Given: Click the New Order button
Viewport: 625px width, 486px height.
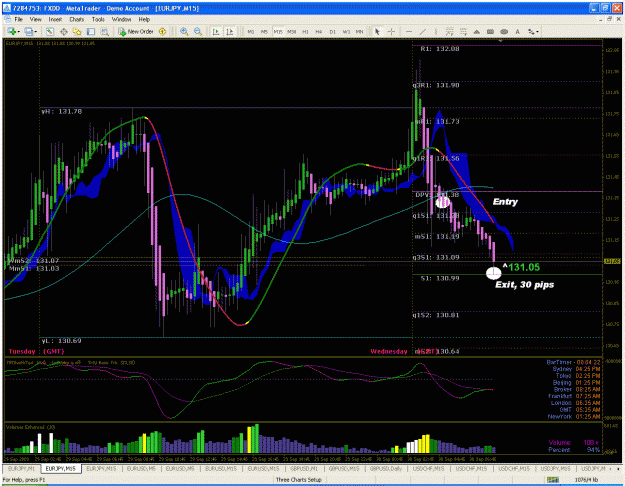Looking at the screenshot, I should (x=136, y=31).
